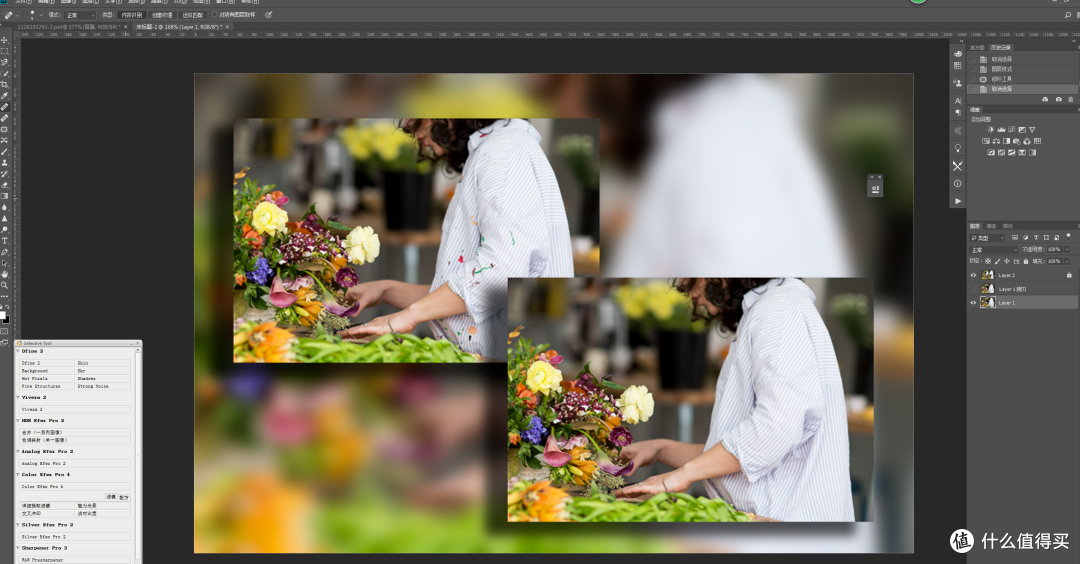Select the Lasso tool

4,62
